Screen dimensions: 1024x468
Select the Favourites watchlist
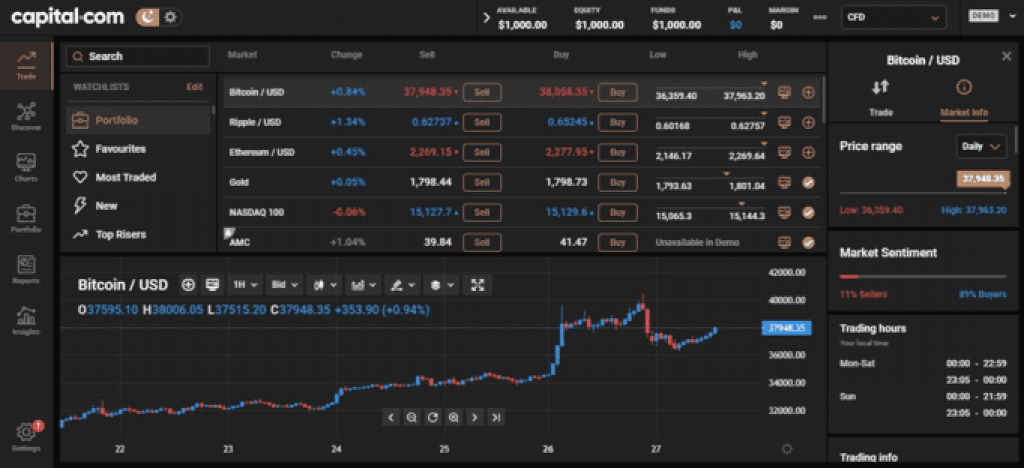(x=138, y=149)
